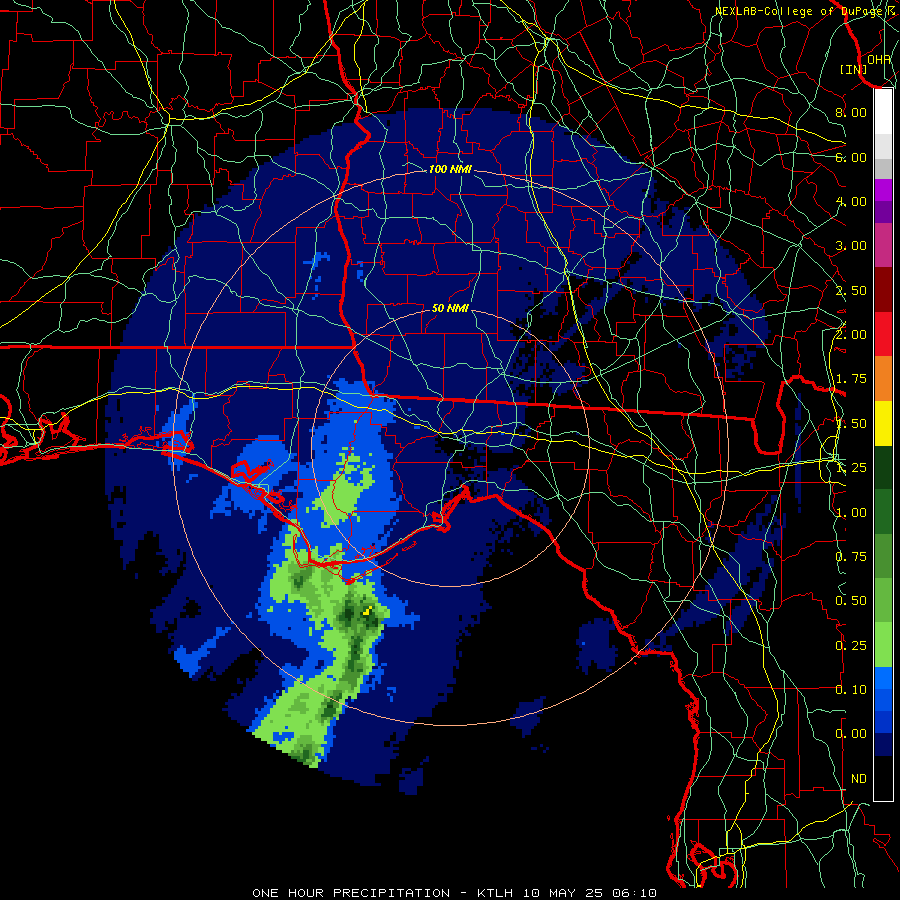Viewport: 900px width, 900px height.
Task: Pick the bright magenta legend swatch
Action: (883, 190)
